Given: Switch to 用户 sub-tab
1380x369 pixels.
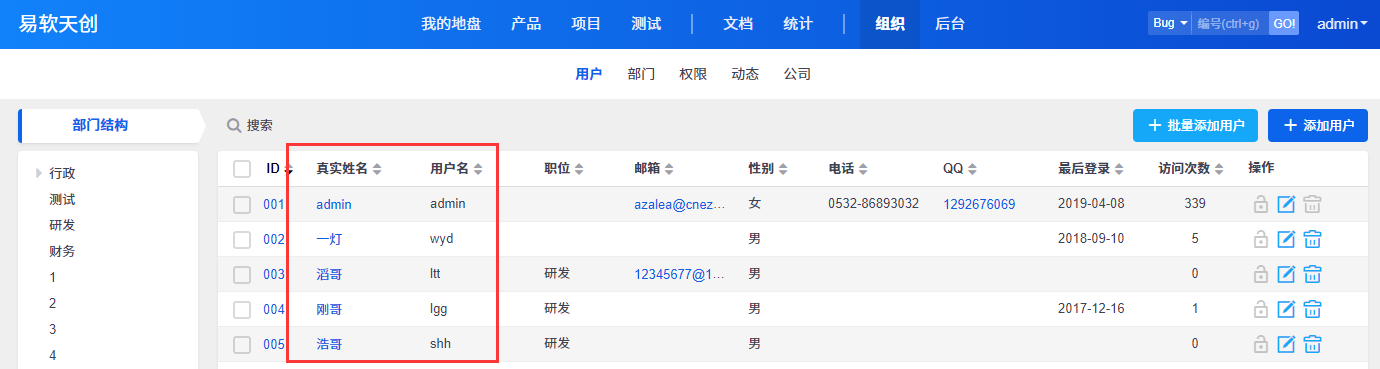Looking at the screenshot, I should tap(589, 74).
